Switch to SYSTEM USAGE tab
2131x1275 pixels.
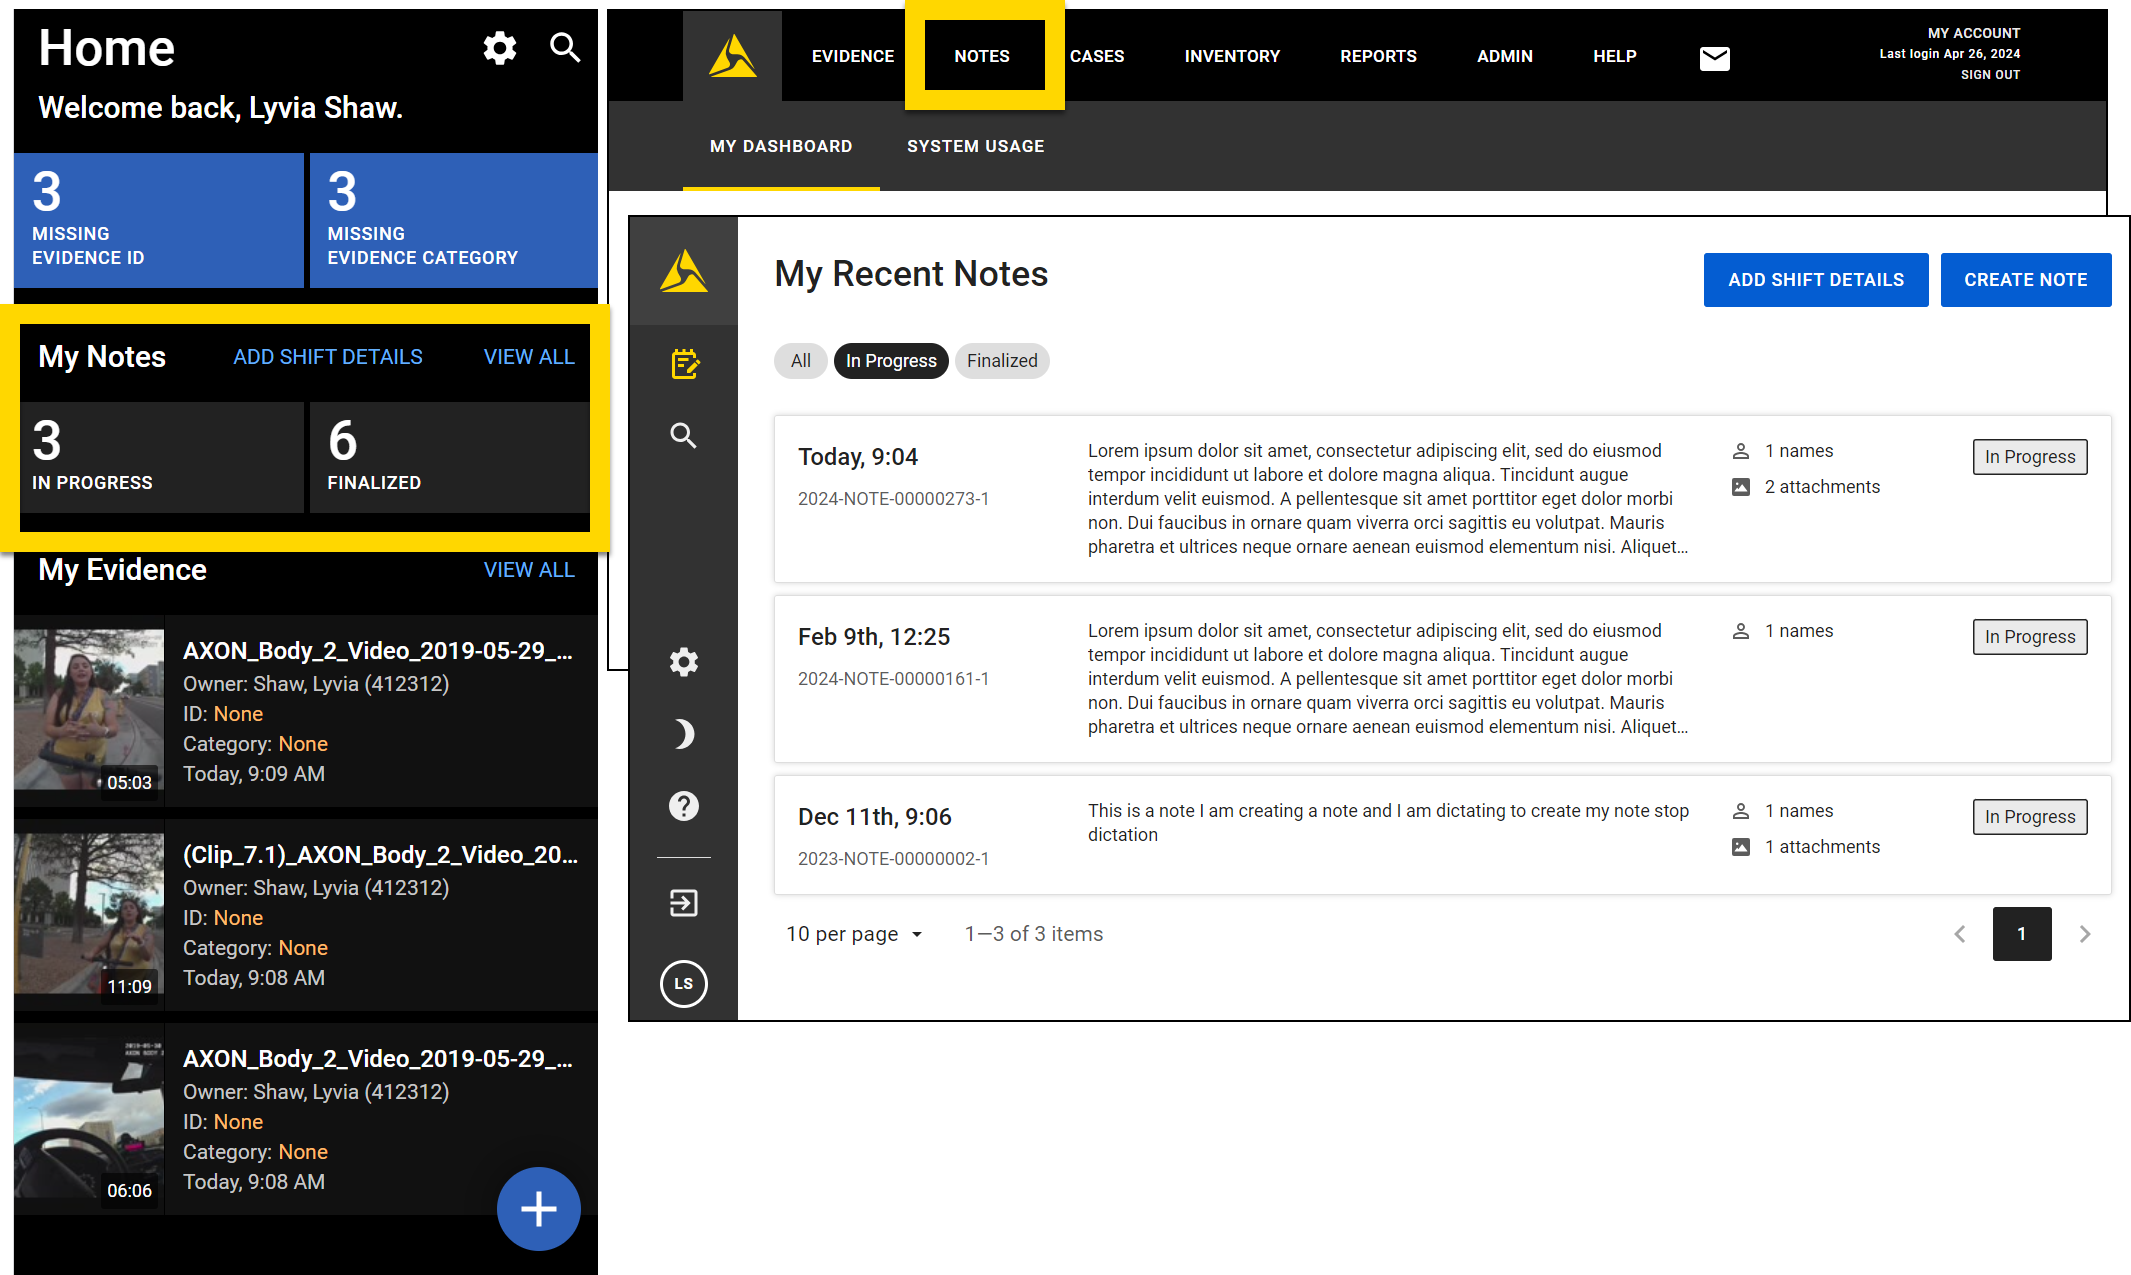point(975,146)
